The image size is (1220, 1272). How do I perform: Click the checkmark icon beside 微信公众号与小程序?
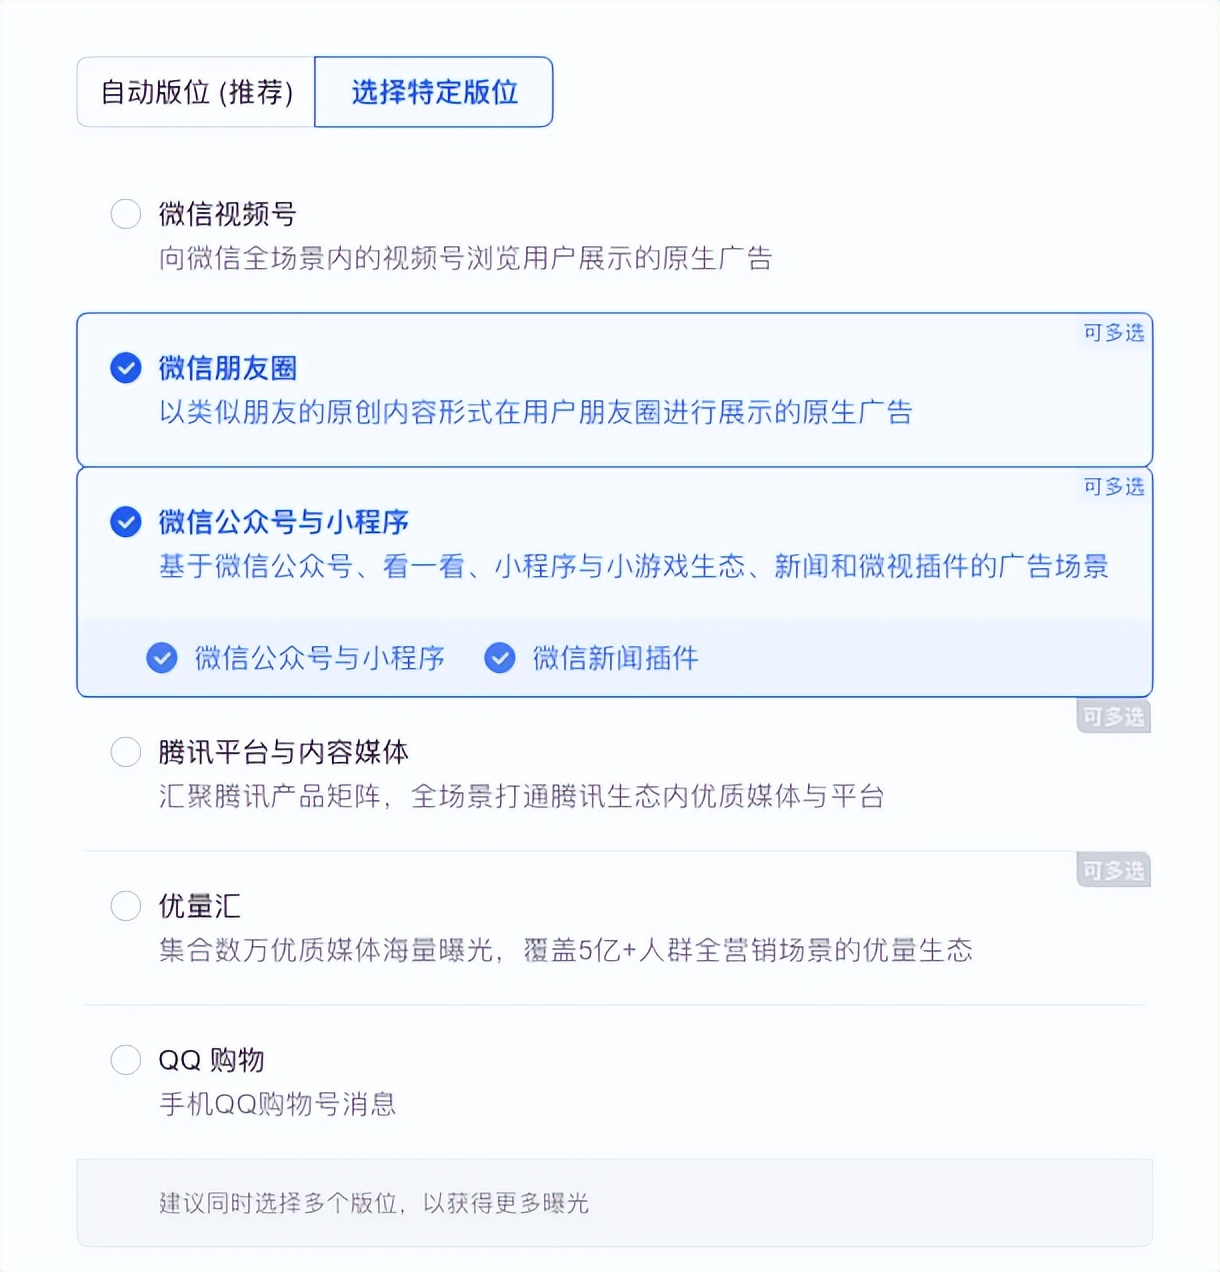(125, 521)
